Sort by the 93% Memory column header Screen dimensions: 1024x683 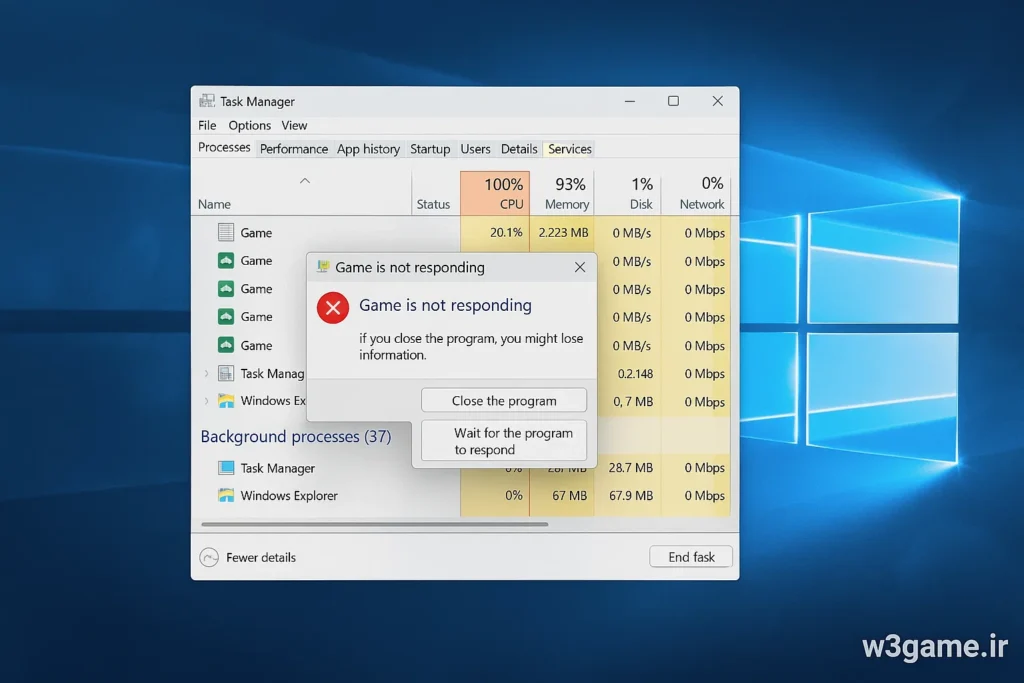[x=562, y=193]
